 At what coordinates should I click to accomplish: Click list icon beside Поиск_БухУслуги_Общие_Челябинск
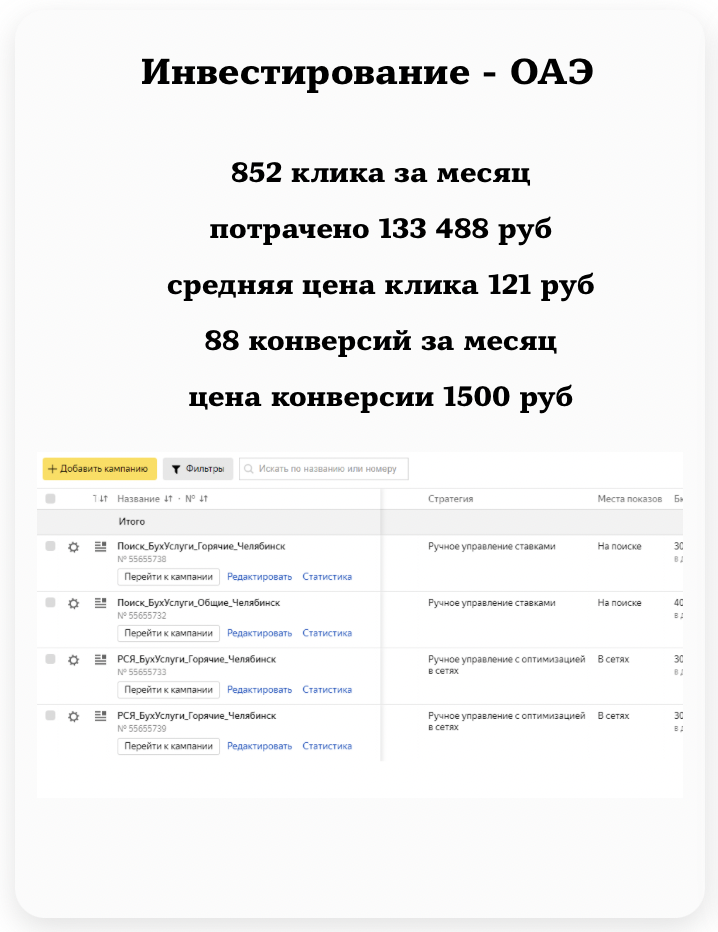pyautogui.click(x=100, y=603)
